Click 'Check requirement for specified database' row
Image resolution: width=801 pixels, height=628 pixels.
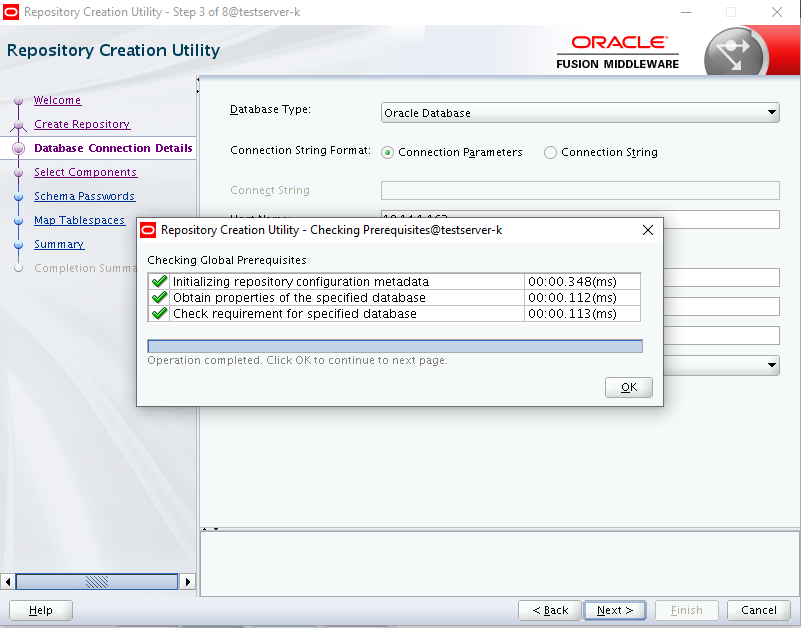pos(394,313)
